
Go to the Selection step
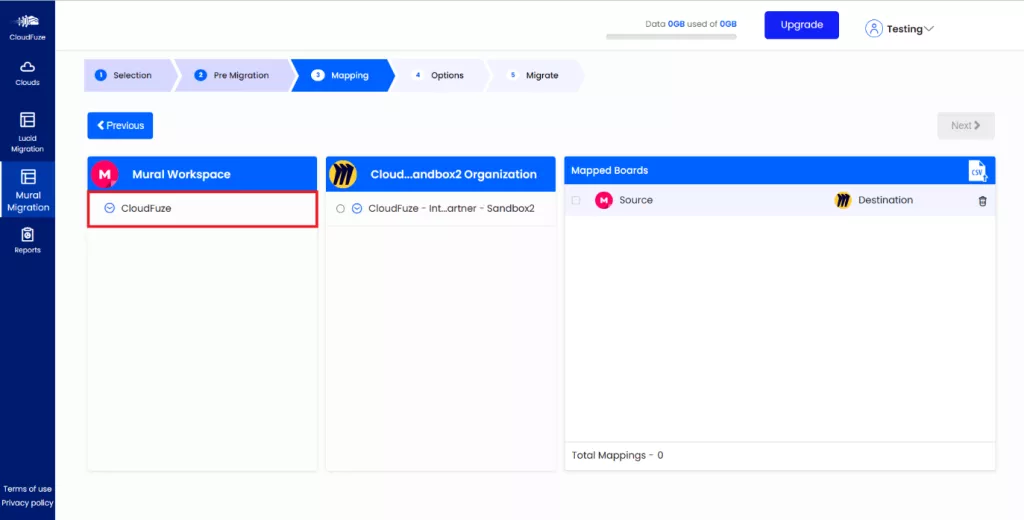coord(128,75)
